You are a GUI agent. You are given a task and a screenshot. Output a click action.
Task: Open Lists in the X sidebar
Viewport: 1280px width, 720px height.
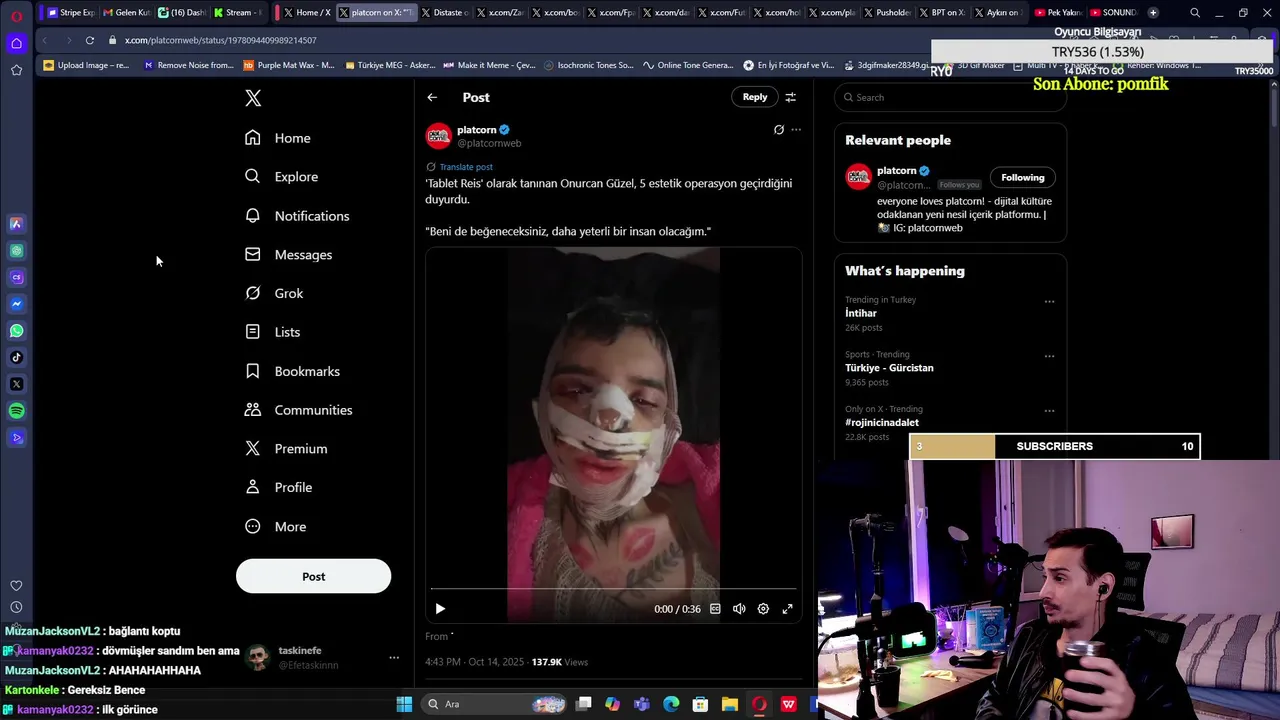(272, 332)
